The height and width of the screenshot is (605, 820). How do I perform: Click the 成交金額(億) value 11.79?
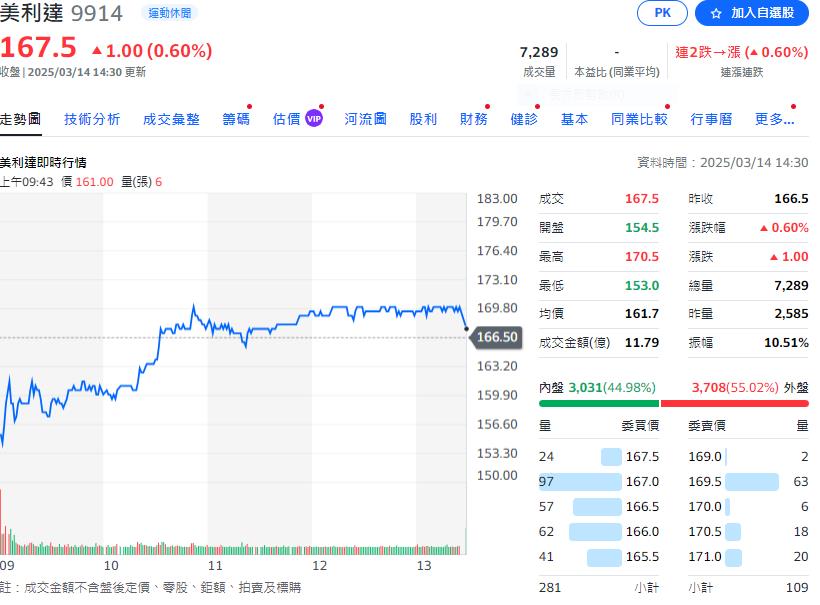(x=642, y=343)
